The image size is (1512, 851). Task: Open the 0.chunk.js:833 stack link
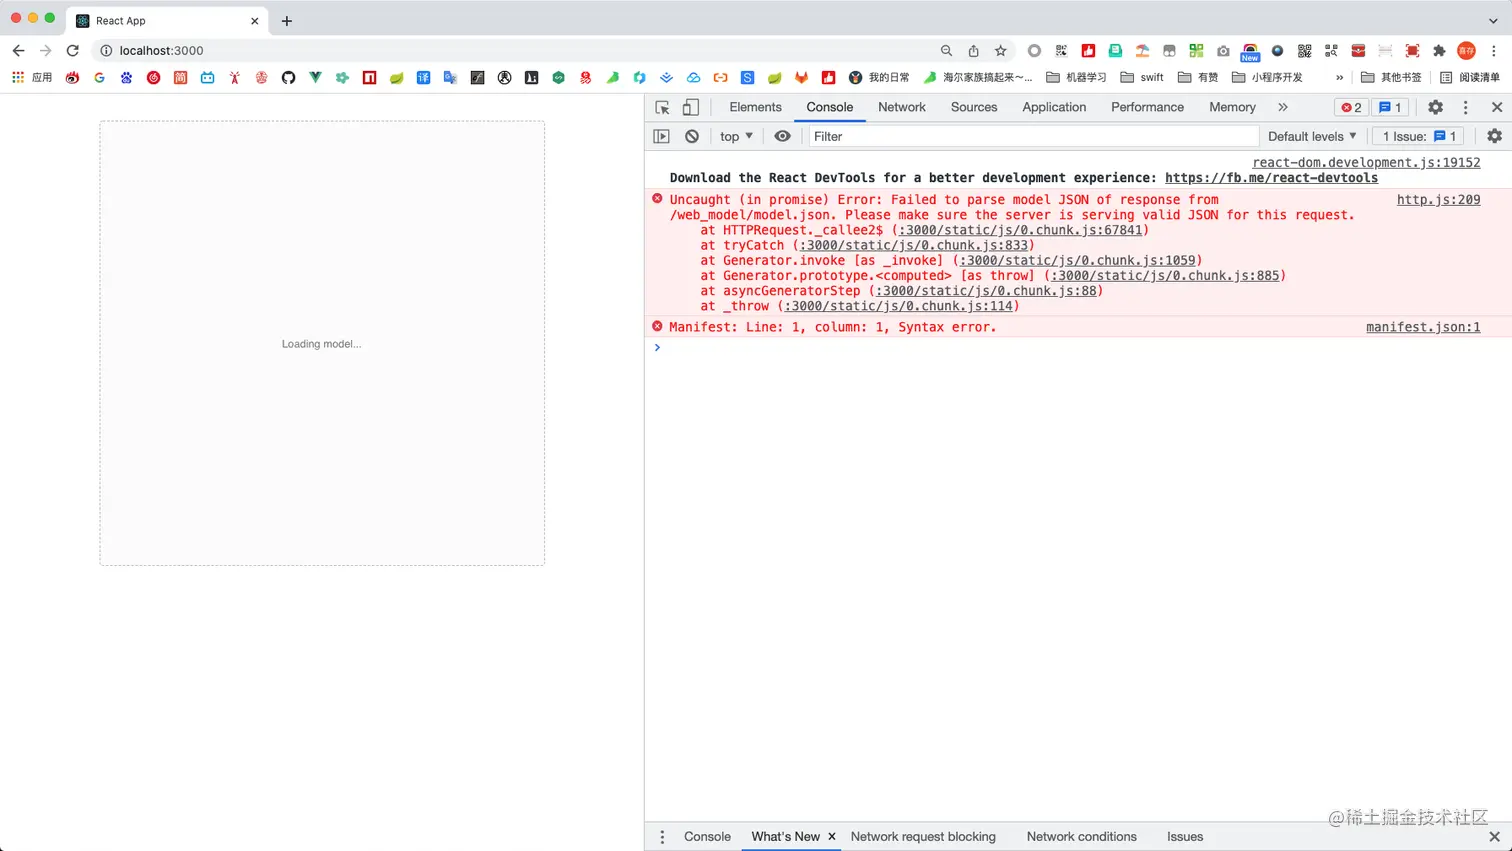pos(914,245)
